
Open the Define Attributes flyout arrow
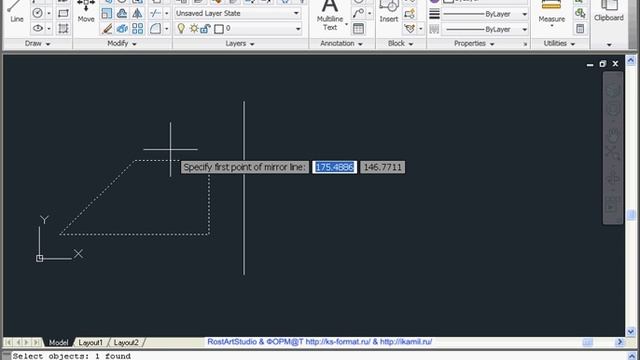[x=420, y=29]
